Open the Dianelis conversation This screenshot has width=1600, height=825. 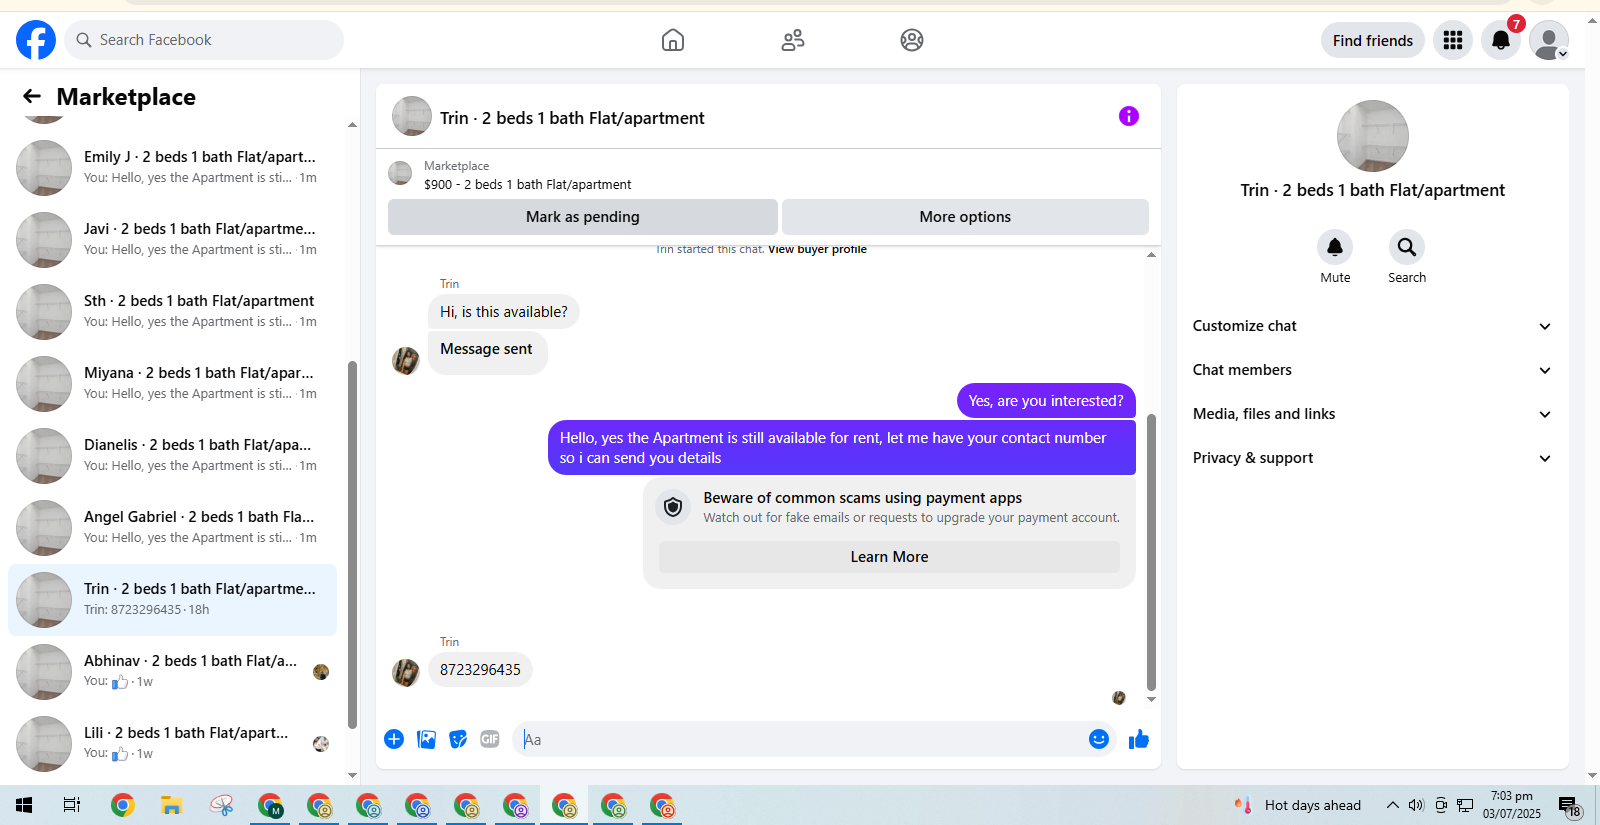172,456
